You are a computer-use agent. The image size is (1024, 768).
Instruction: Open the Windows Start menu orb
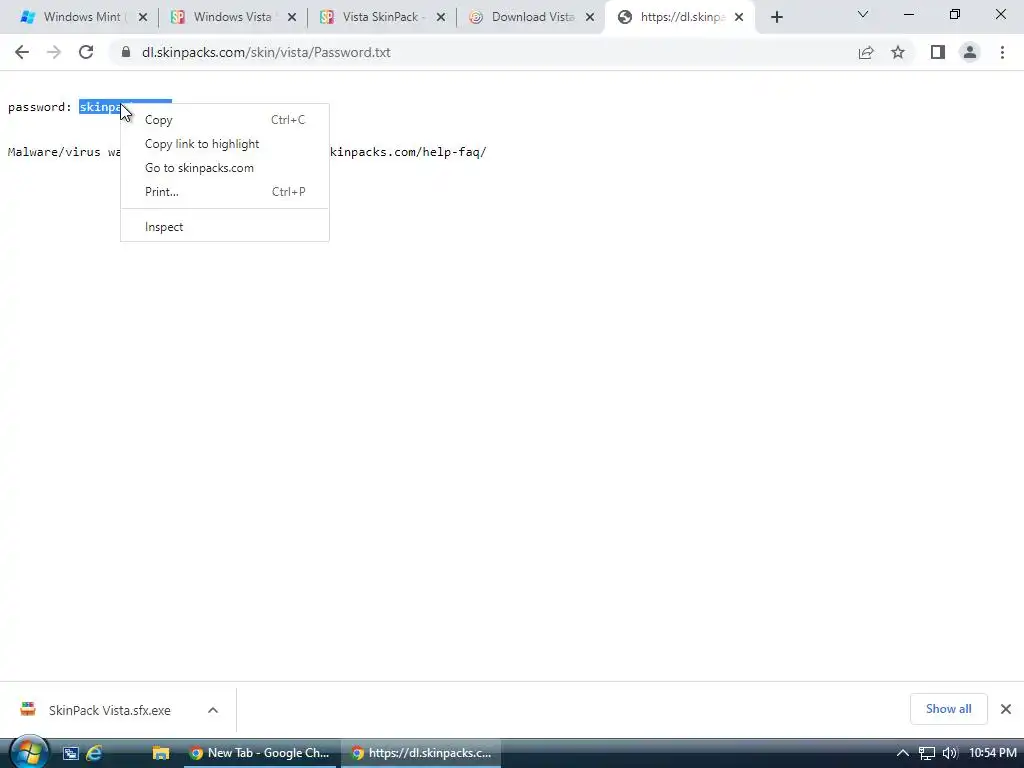coord(29,752)
